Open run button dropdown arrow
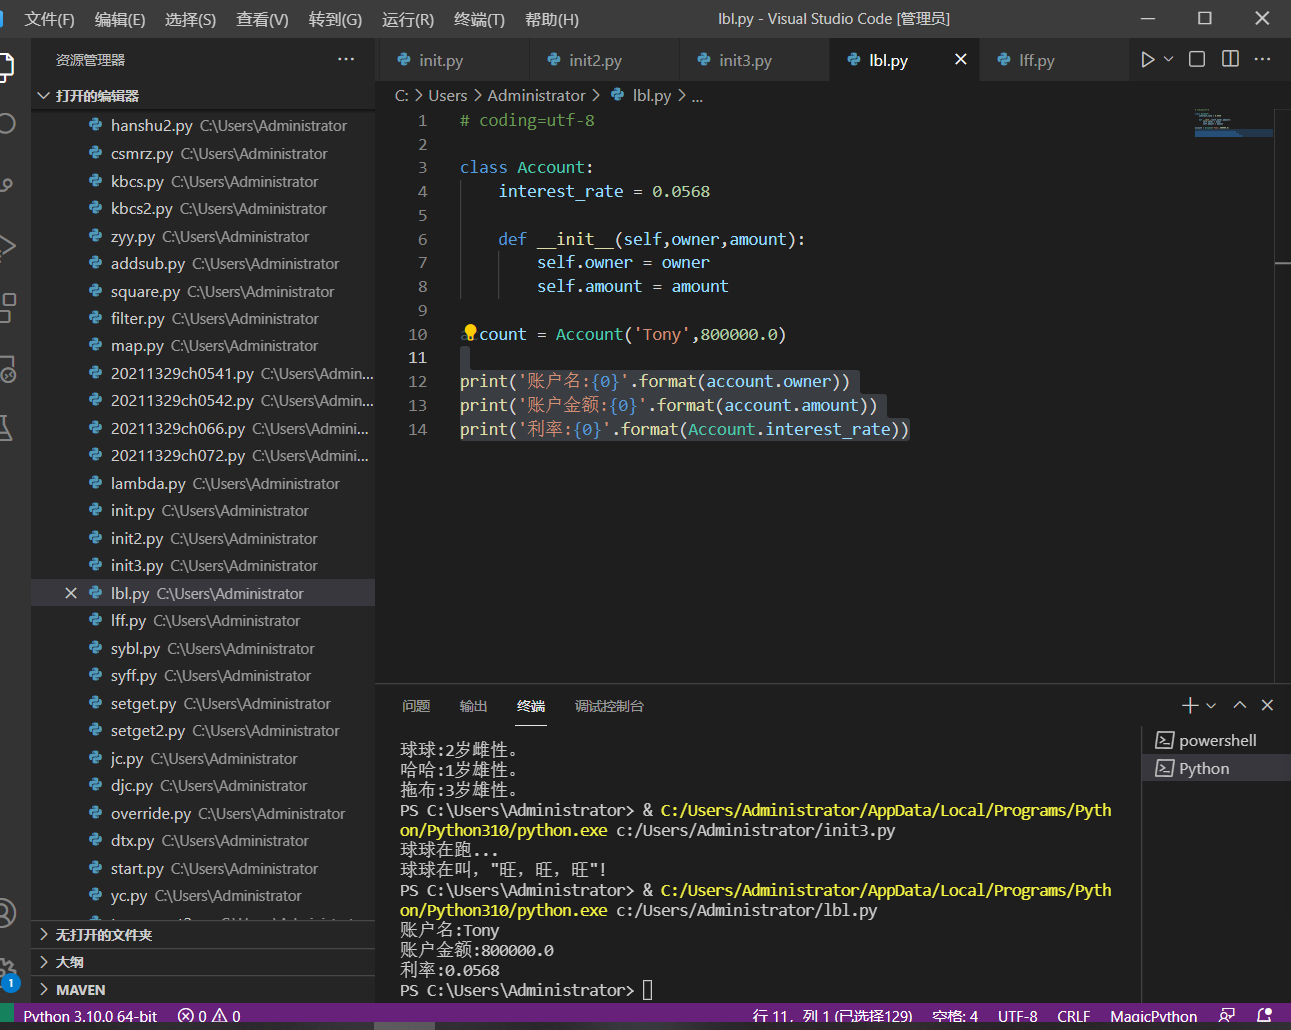The width and height of the screenshot is (1291, 1030). (x=1168, y=60)
